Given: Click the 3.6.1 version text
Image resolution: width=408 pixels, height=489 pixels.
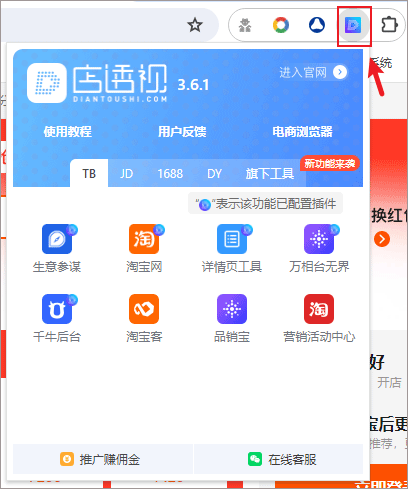Looking at the screenshot, I should [193, 85].
